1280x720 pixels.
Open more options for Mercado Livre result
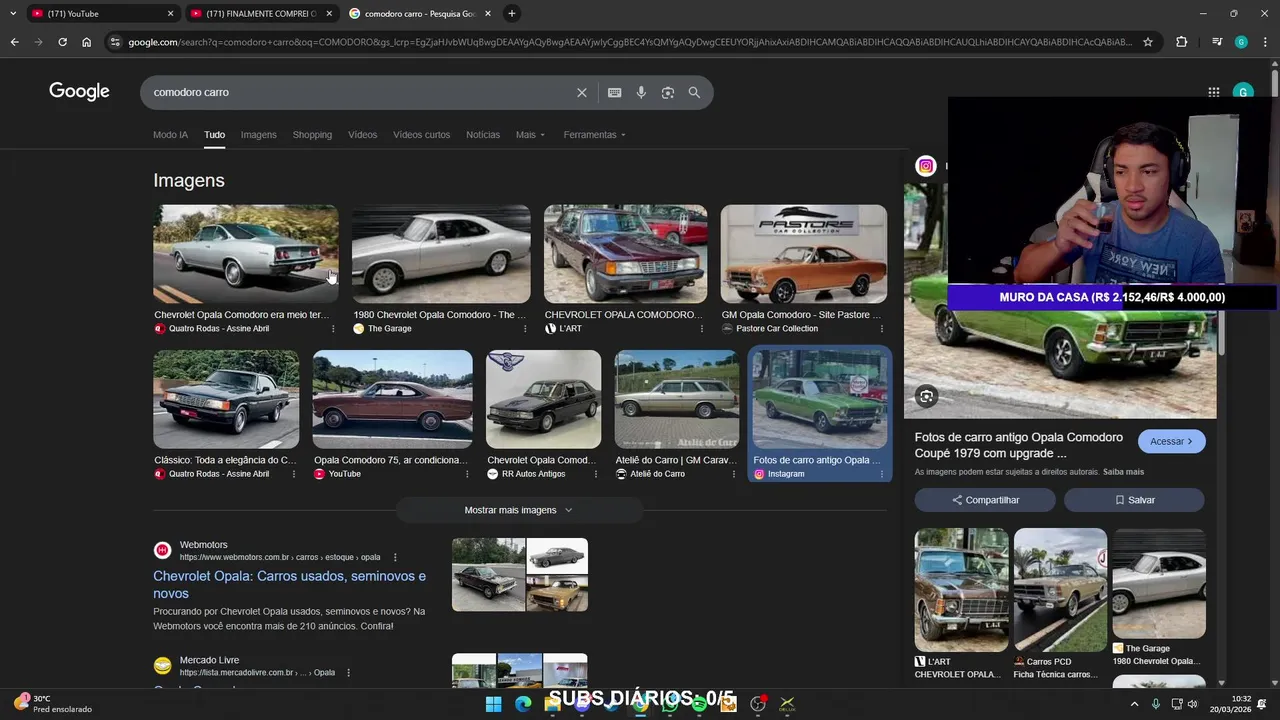[x=348, y=673]
